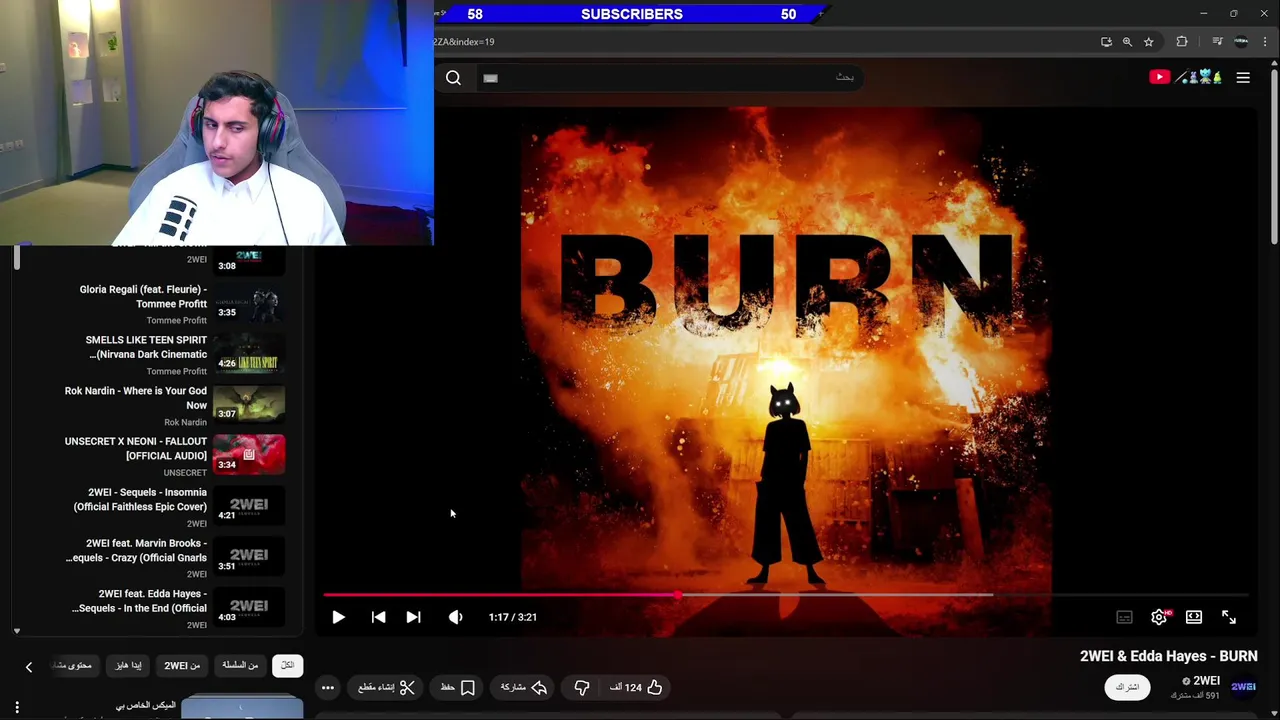Click FALLOUT red thumbnail 3:34
Screen dimensions: 1280x720
click(x=249, y=455)
